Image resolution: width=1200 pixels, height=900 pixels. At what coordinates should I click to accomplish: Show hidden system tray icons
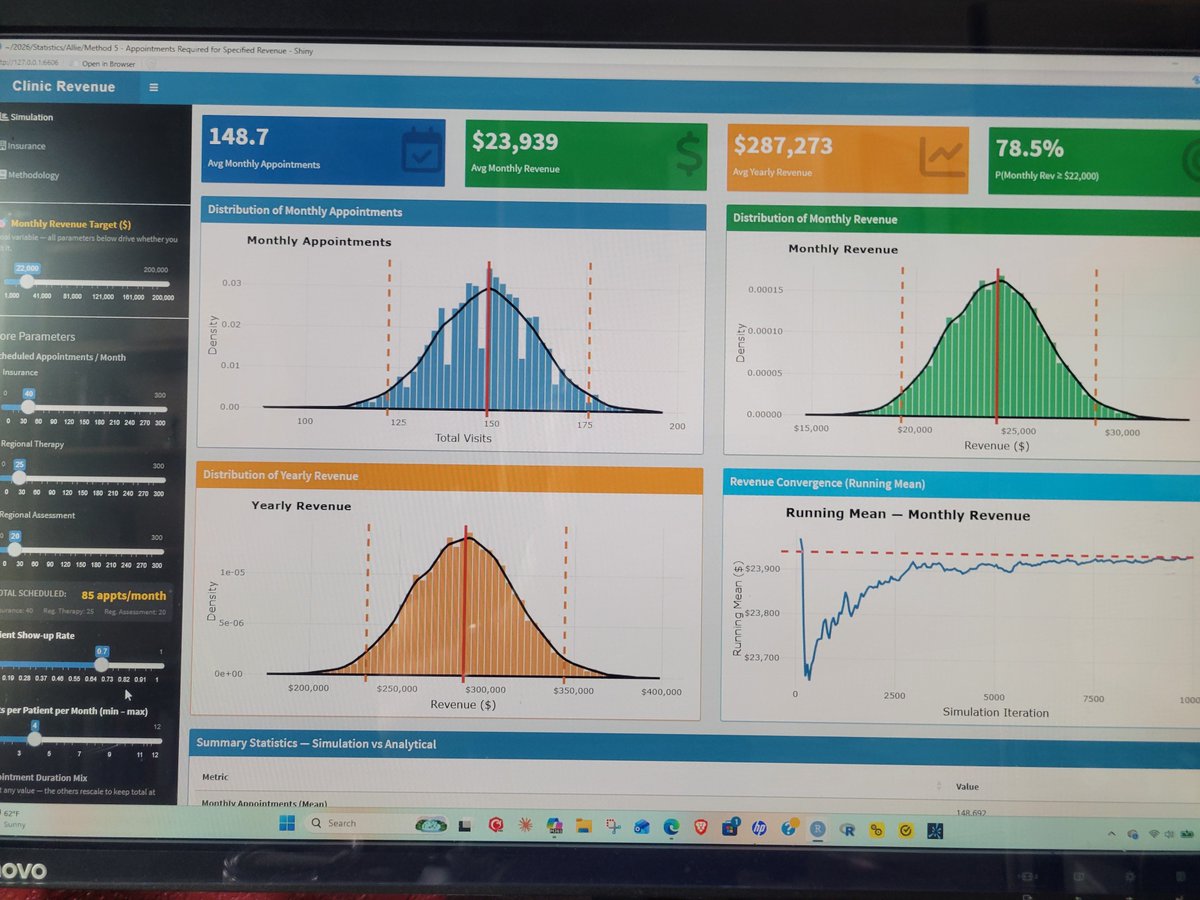(x=1113, y=833)
